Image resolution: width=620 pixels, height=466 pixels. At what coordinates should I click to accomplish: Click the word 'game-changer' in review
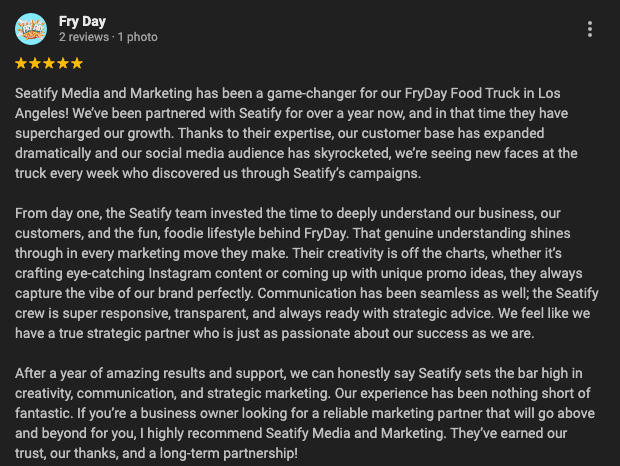coord(288,91)
